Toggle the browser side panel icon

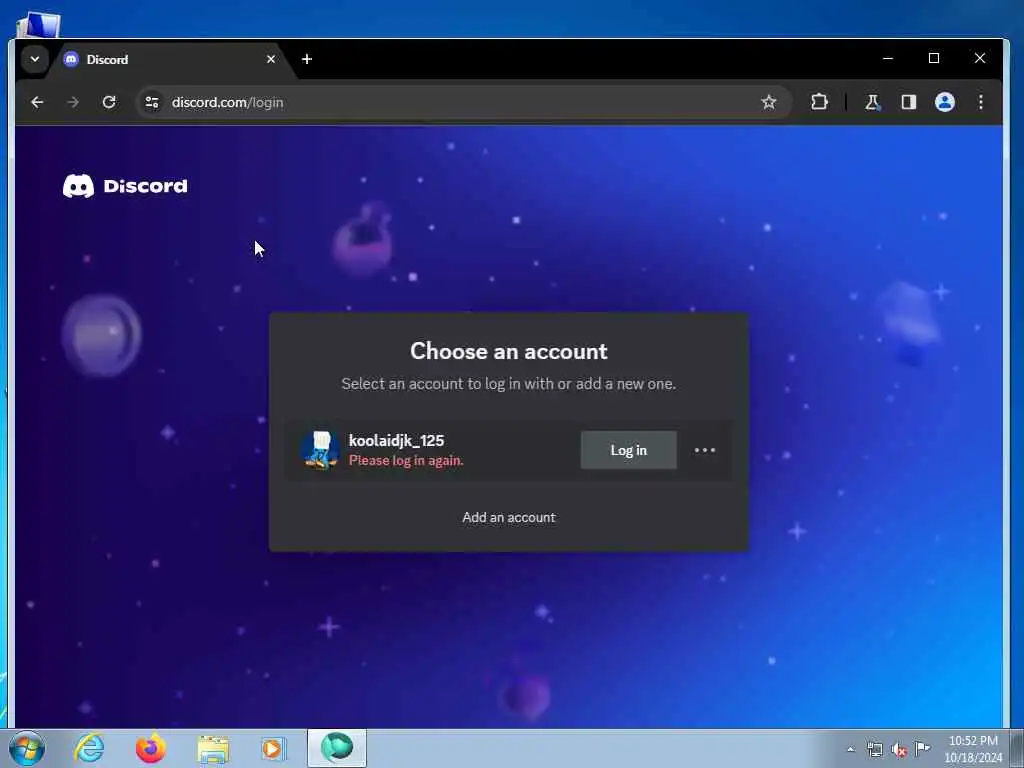tap(908, 102)
